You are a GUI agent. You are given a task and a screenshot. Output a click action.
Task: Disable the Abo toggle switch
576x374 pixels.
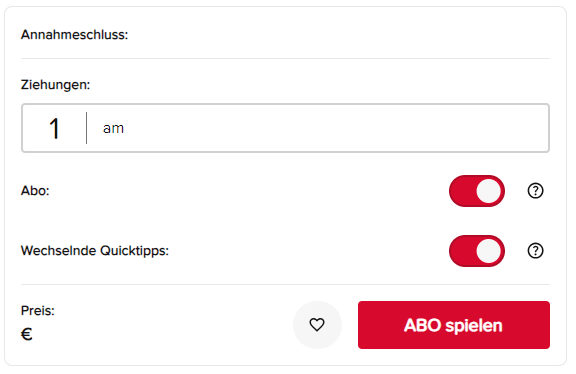coord(476,191)
